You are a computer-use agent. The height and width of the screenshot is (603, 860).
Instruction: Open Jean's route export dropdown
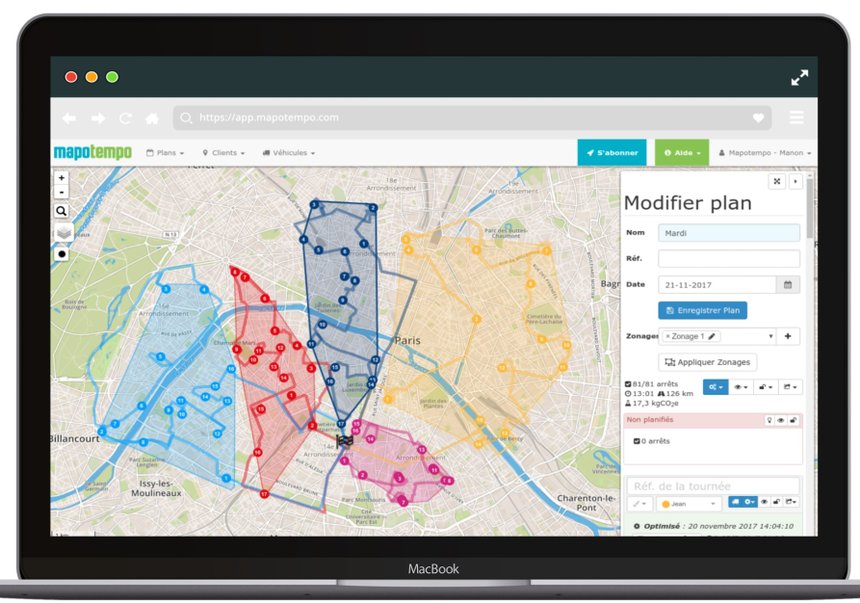(791, 501)
